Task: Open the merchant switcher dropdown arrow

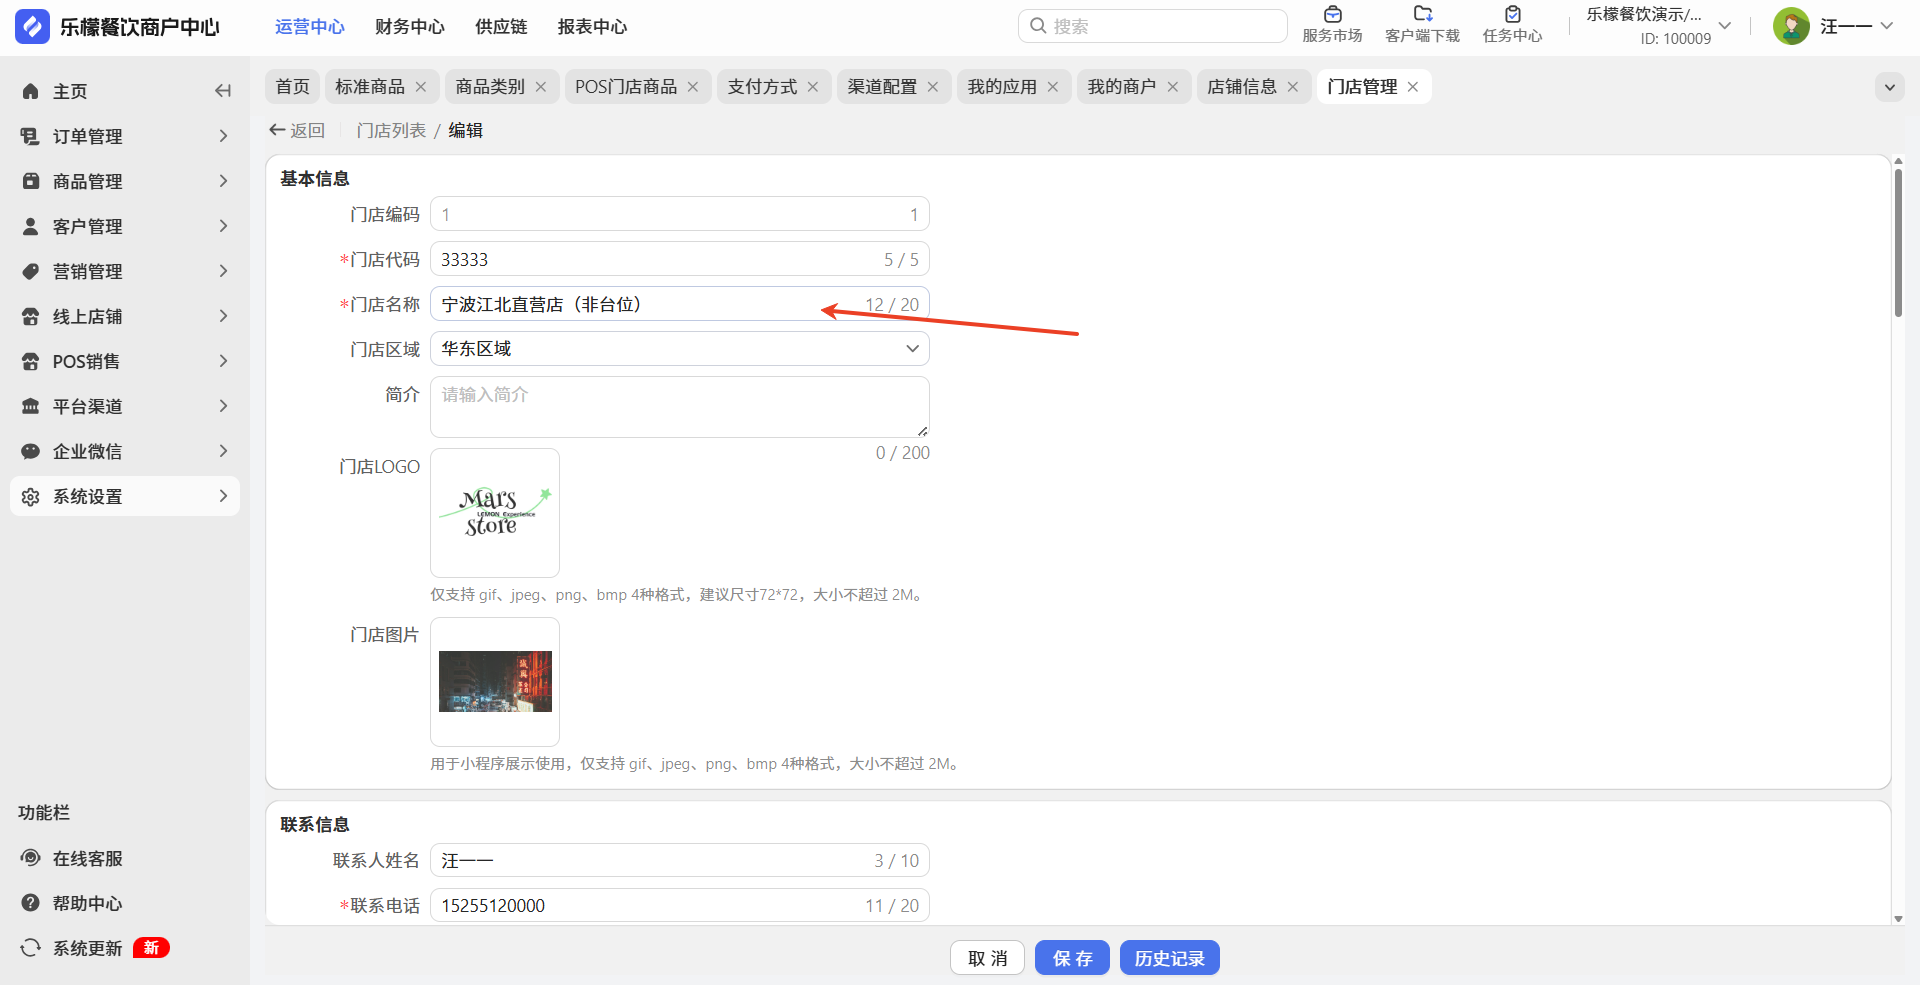Action: point(1725,26)
